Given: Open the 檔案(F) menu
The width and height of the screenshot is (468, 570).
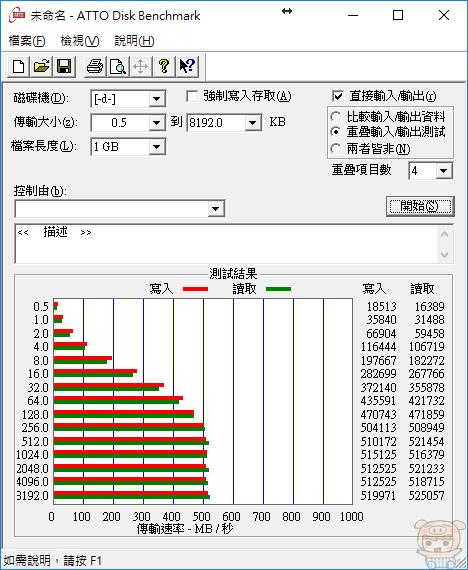Looking at the screenshot, I should point(27,41).
